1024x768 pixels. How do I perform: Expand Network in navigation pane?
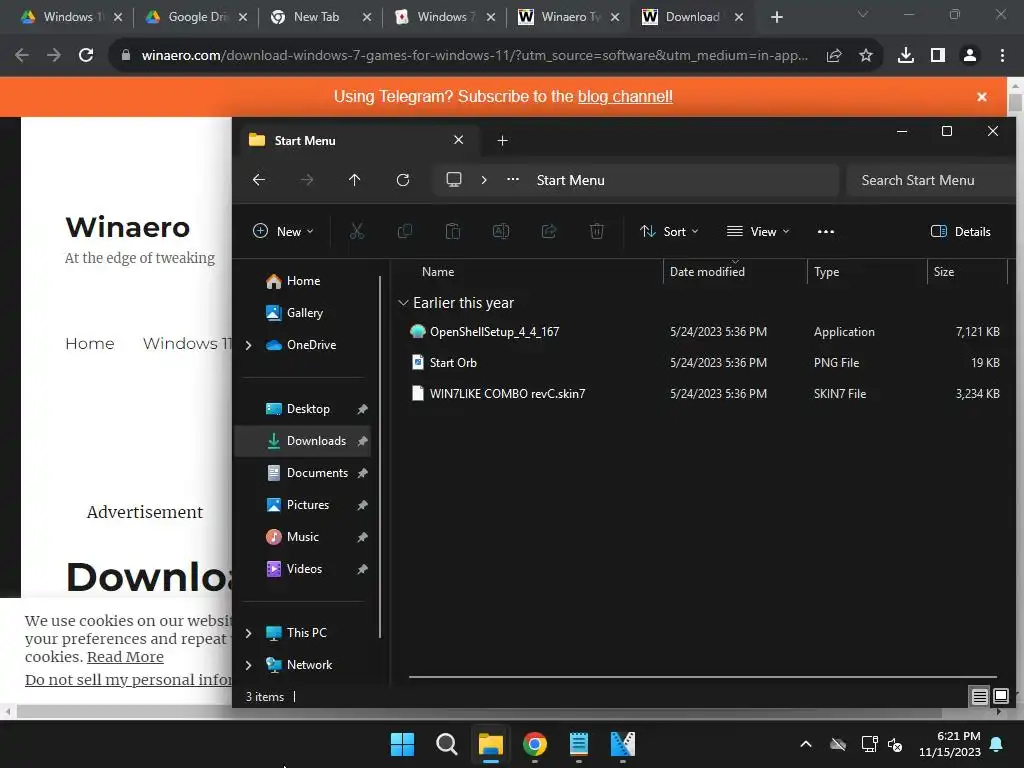coord(248,665)
